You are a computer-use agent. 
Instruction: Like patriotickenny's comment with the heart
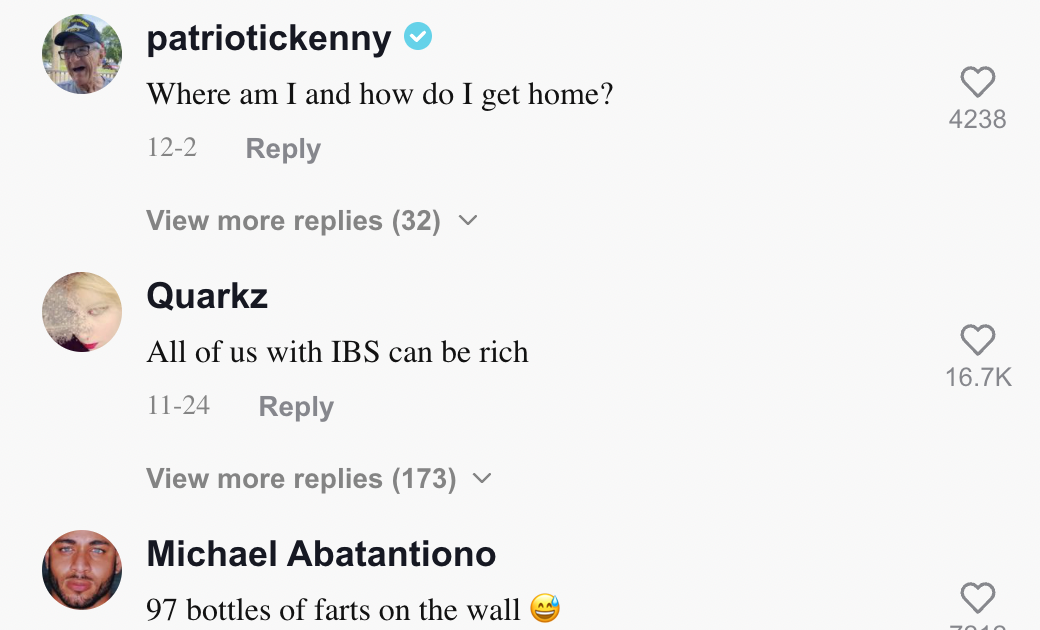(x=977, y=82)
